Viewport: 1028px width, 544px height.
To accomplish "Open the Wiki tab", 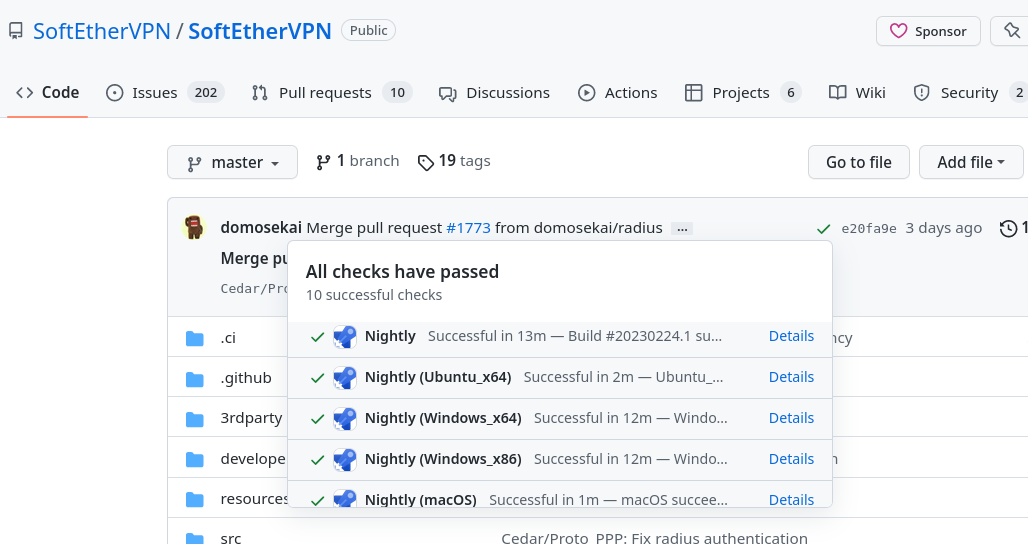I will click(857, 92).
